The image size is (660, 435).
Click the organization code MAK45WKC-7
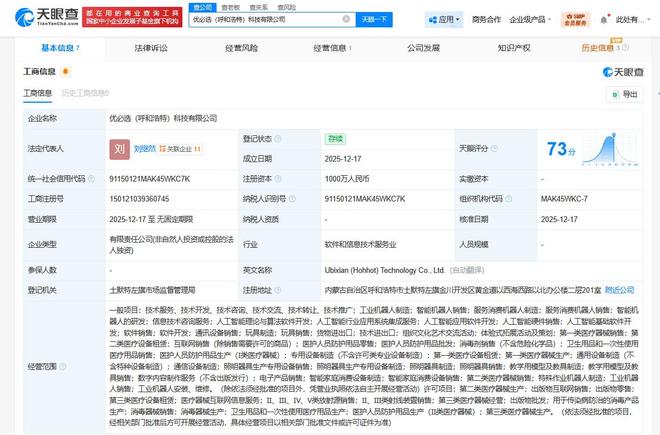coord(564,199)
